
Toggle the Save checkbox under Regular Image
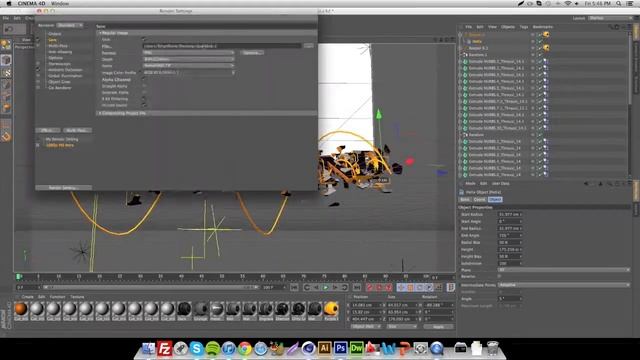(144, 39)
